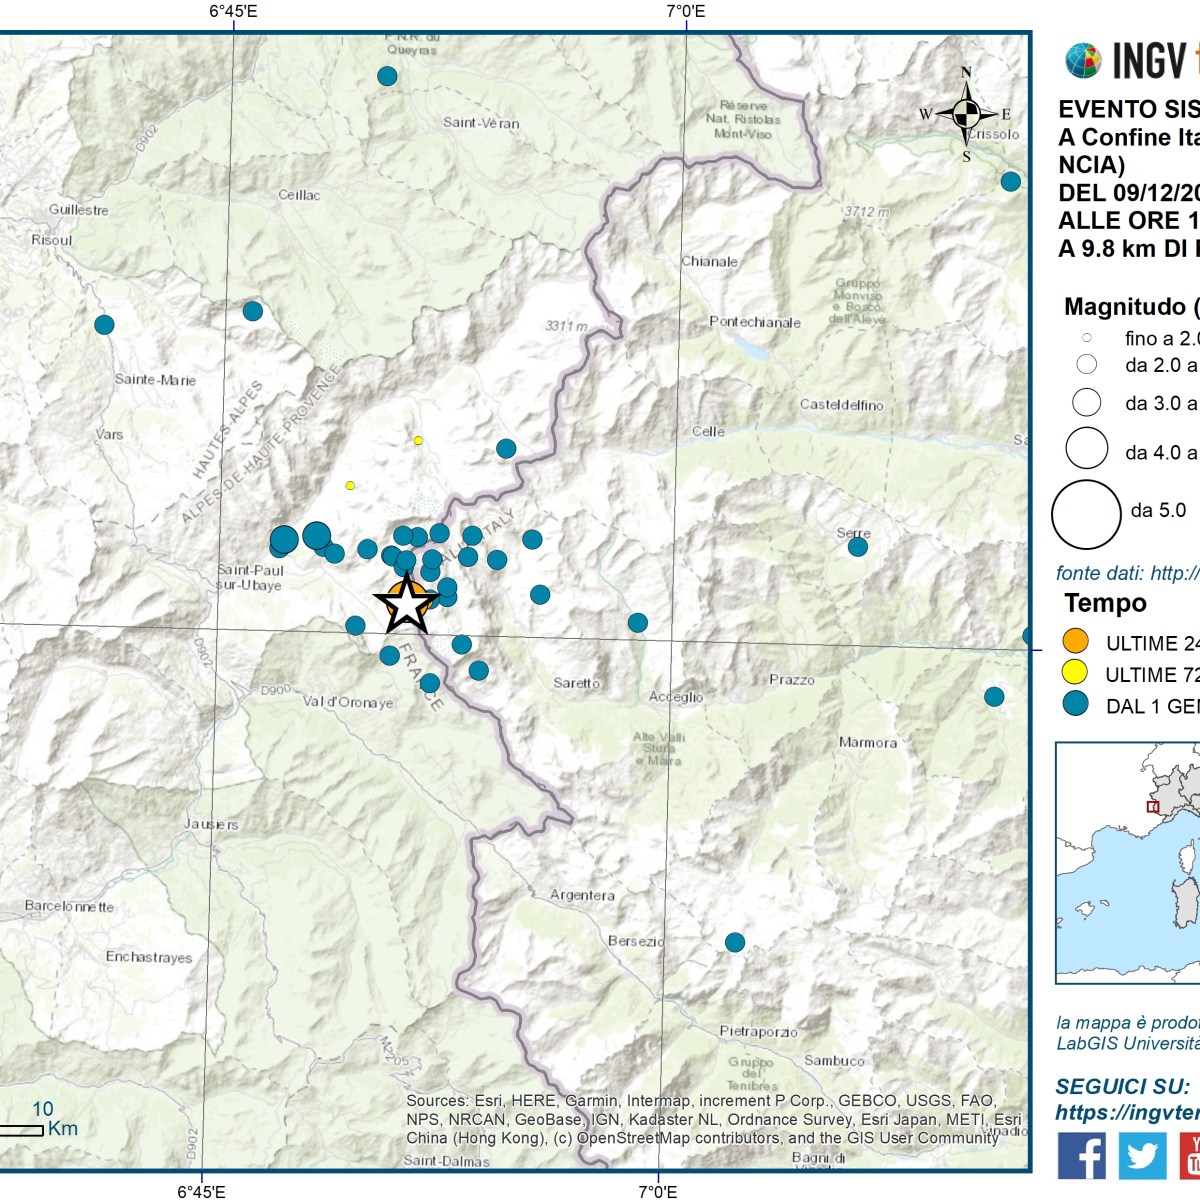Click the yellow ULTIME 72 legend circle
This screenshot has width=1200, height=1200.
pyautogui.click(x=1075, y=673)
